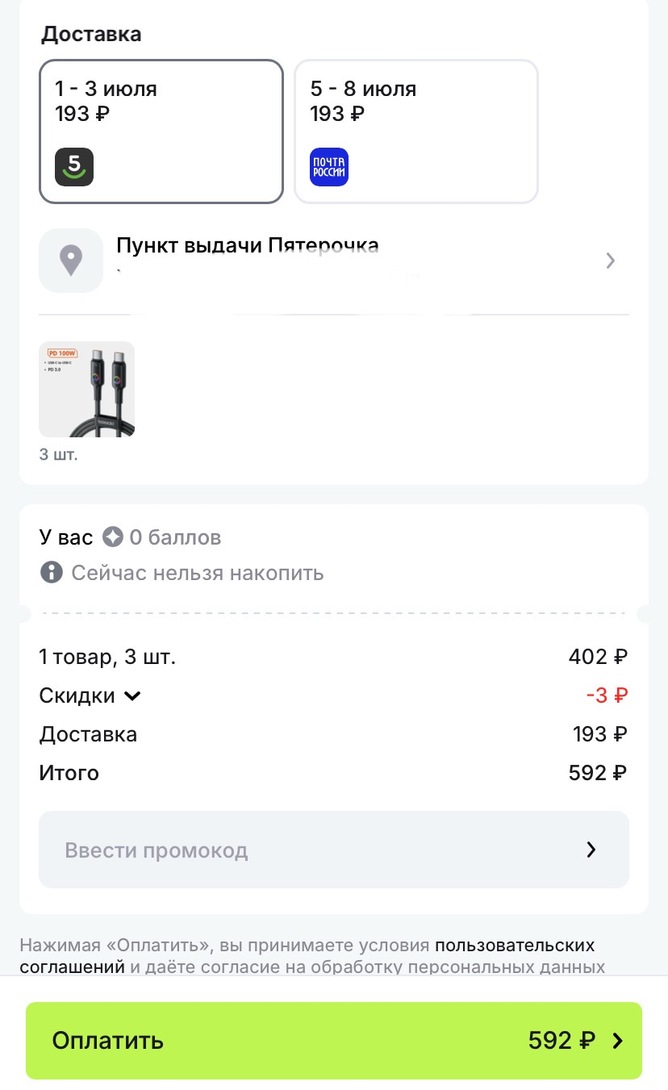Screen dimensions: 668x1090
Task: Click the bonus points coin icon
Action: pyautogui.click(x=113, y=538)
